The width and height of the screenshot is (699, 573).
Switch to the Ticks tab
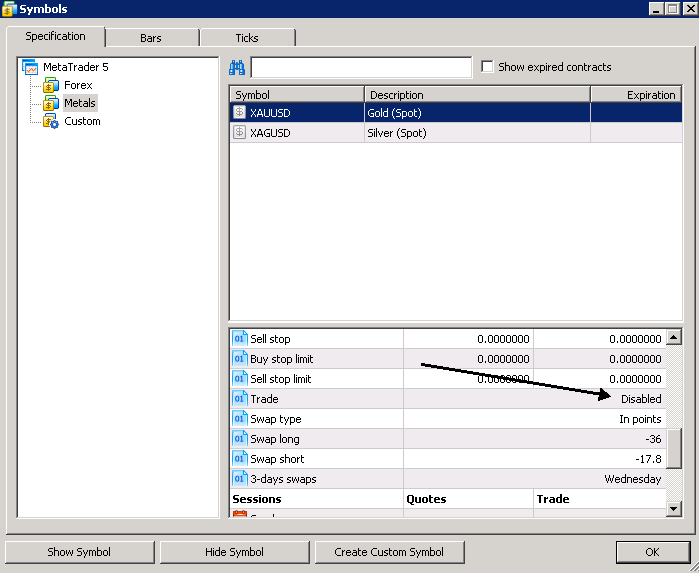coord(247,38)
